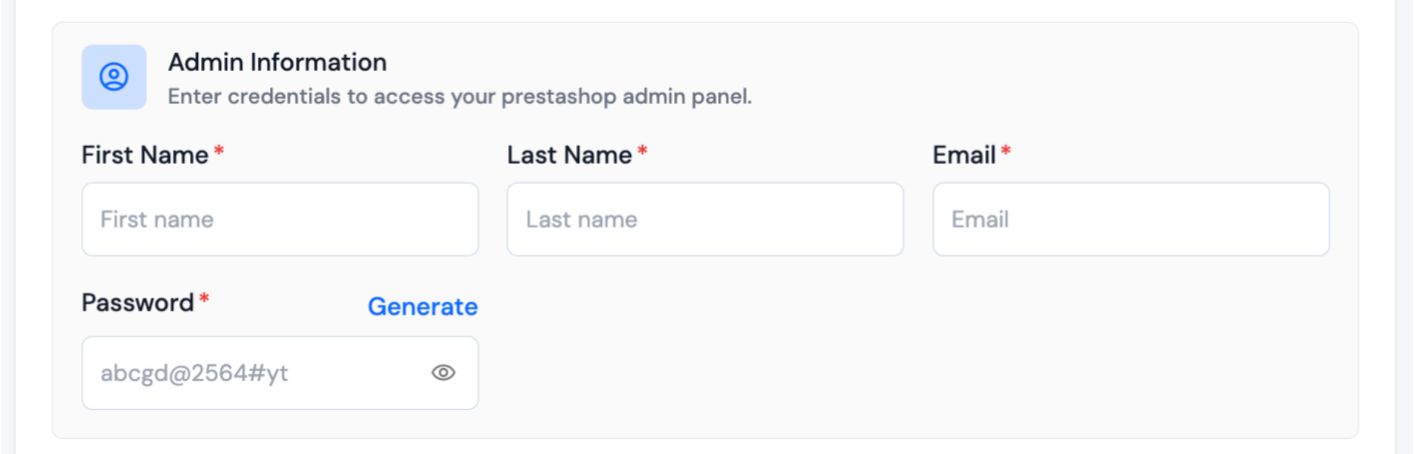Image resolution: width=1414 pixels, height=454 pixels.
Task: Click the First Name field label
Action: tap(145, 155)
